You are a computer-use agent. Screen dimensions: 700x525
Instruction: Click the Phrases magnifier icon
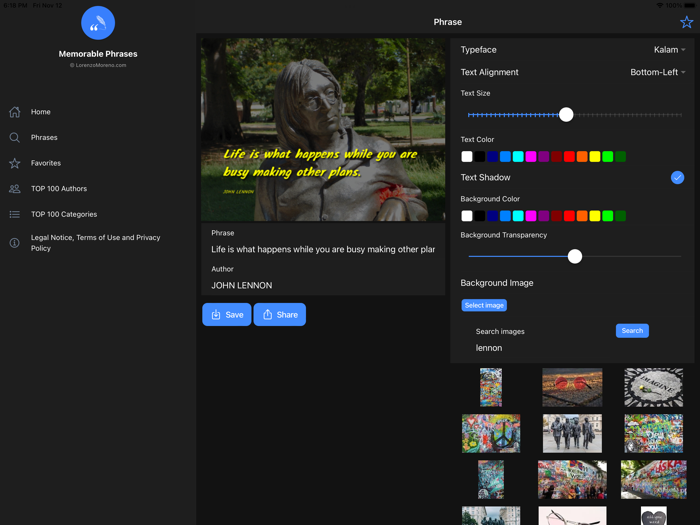point(15,138)
